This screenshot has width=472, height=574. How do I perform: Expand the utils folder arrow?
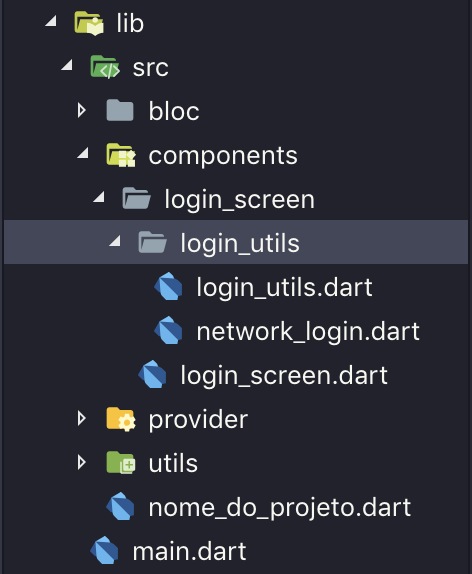click(82, 462)
